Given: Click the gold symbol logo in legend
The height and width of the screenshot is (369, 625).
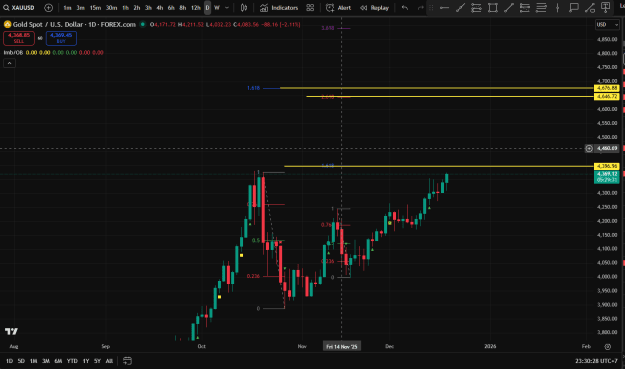Looking at the screenshot, I should pyautogui.click(x=7, y=24).
